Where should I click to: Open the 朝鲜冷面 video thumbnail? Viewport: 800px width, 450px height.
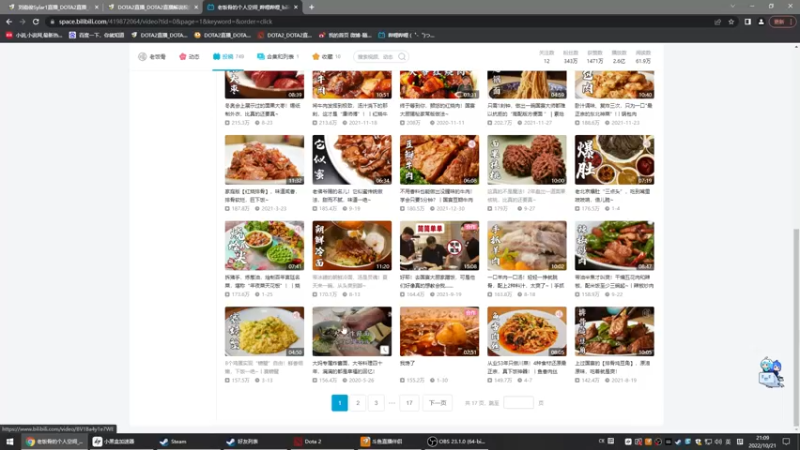[x=352, y=245]
